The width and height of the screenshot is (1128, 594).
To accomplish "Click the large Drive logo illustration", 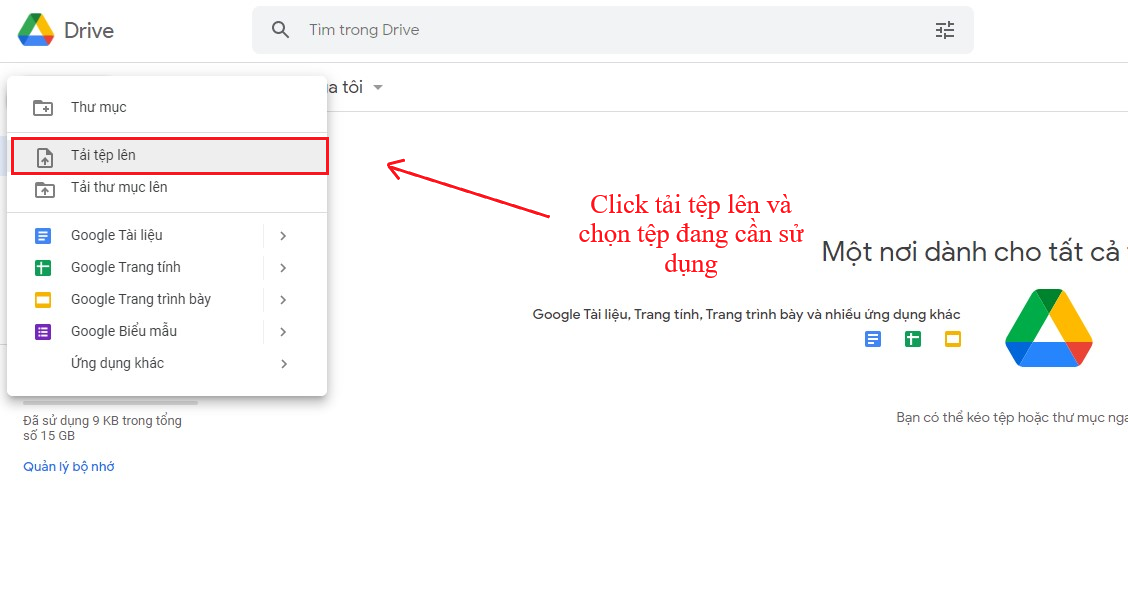I will pos(1049,328).
